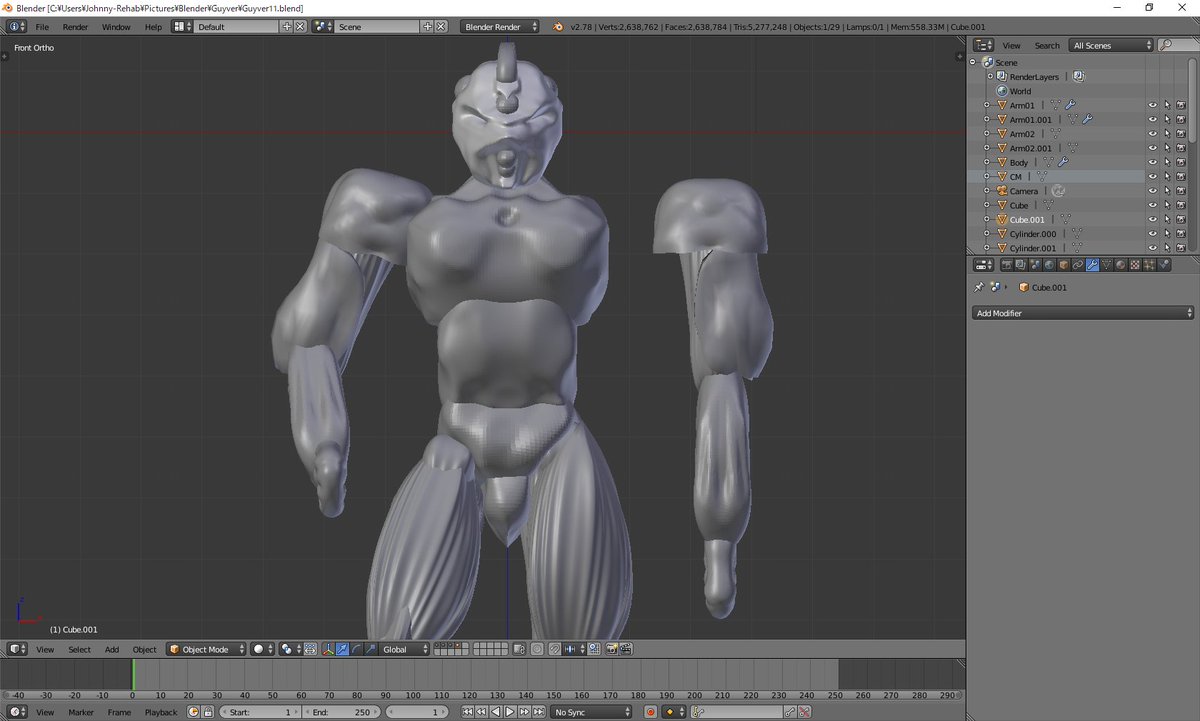Screen dimensions: 1200x721
Task: Open the All Scenes display mode dropdown
Action: click(1111, 45)
